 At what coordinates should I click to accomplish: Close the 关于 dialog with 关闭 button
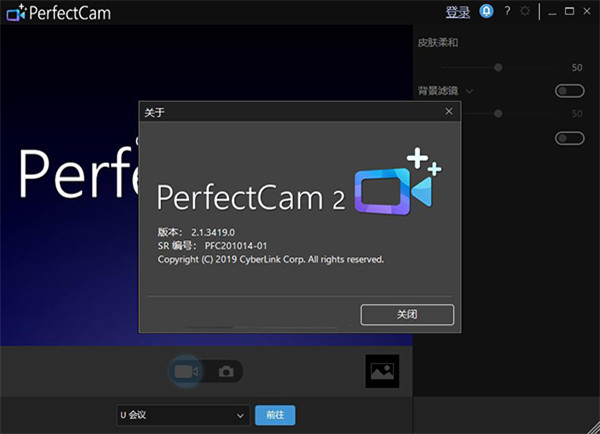[x=407, y=315]
